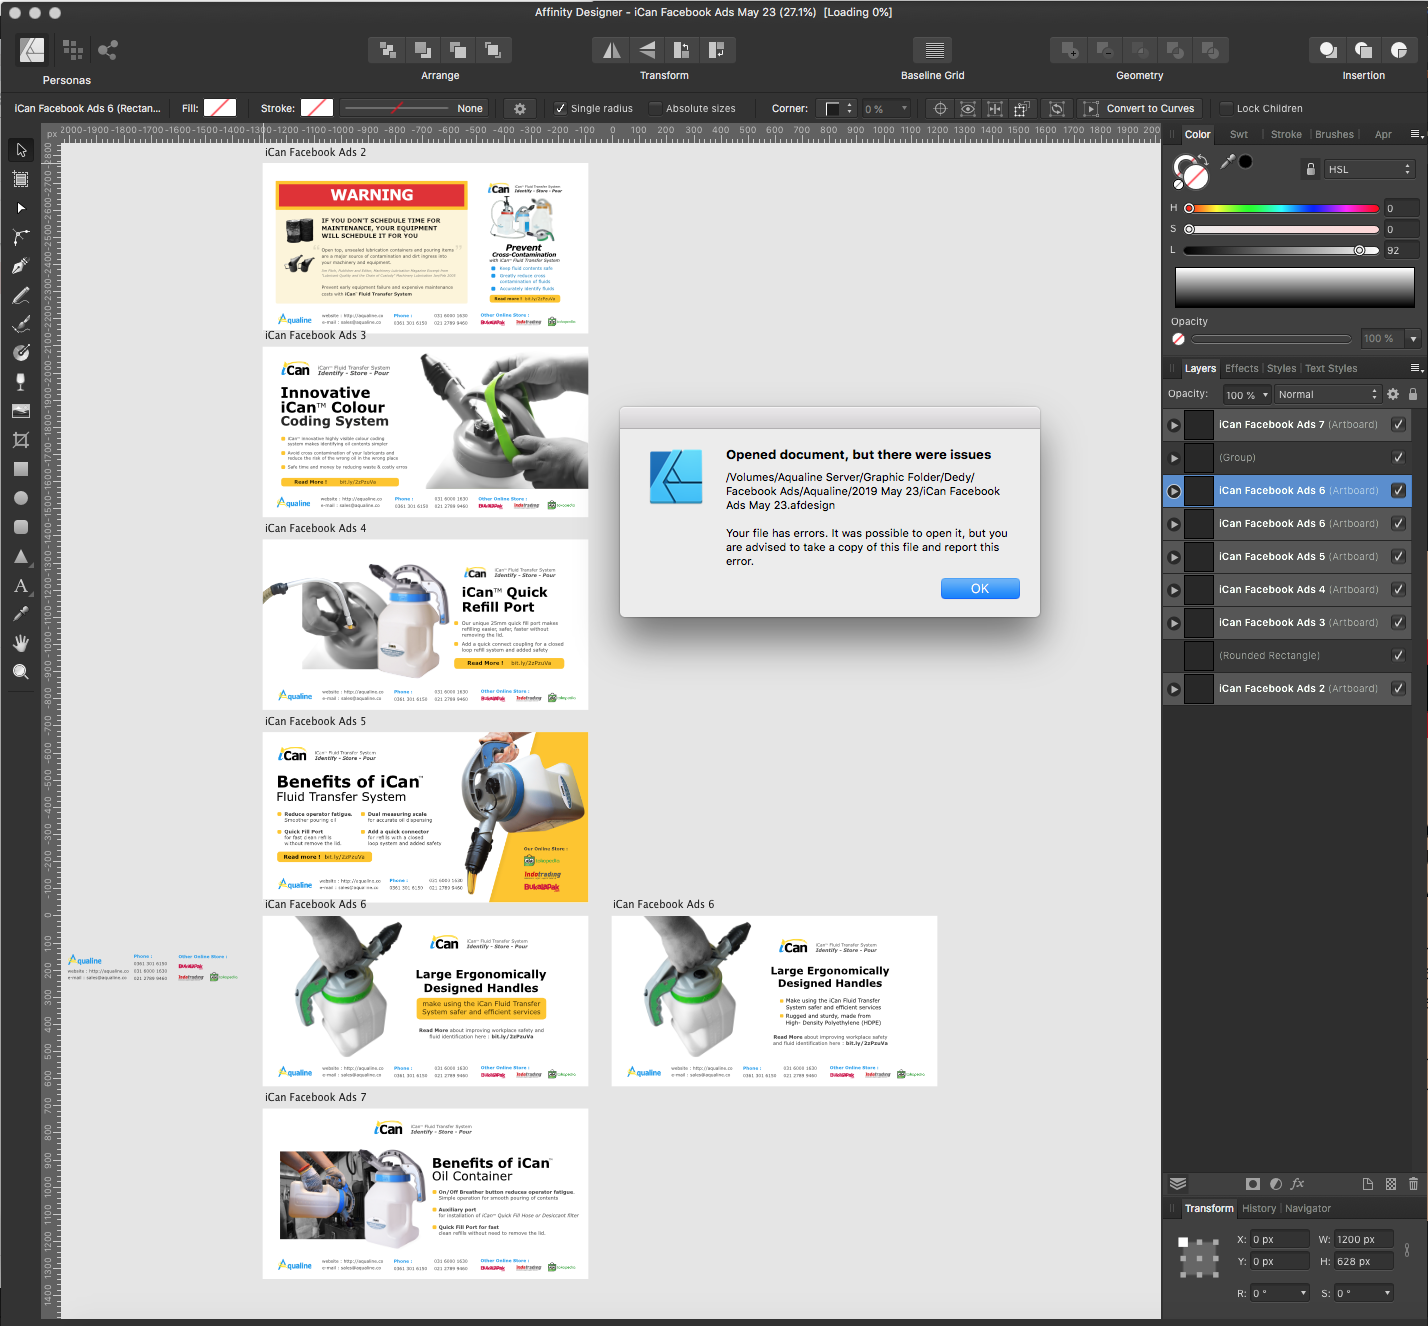Hide the iCan Facebook Ads 4 artboard
The image size is (1428, 1326).
tap(1398, 590)
